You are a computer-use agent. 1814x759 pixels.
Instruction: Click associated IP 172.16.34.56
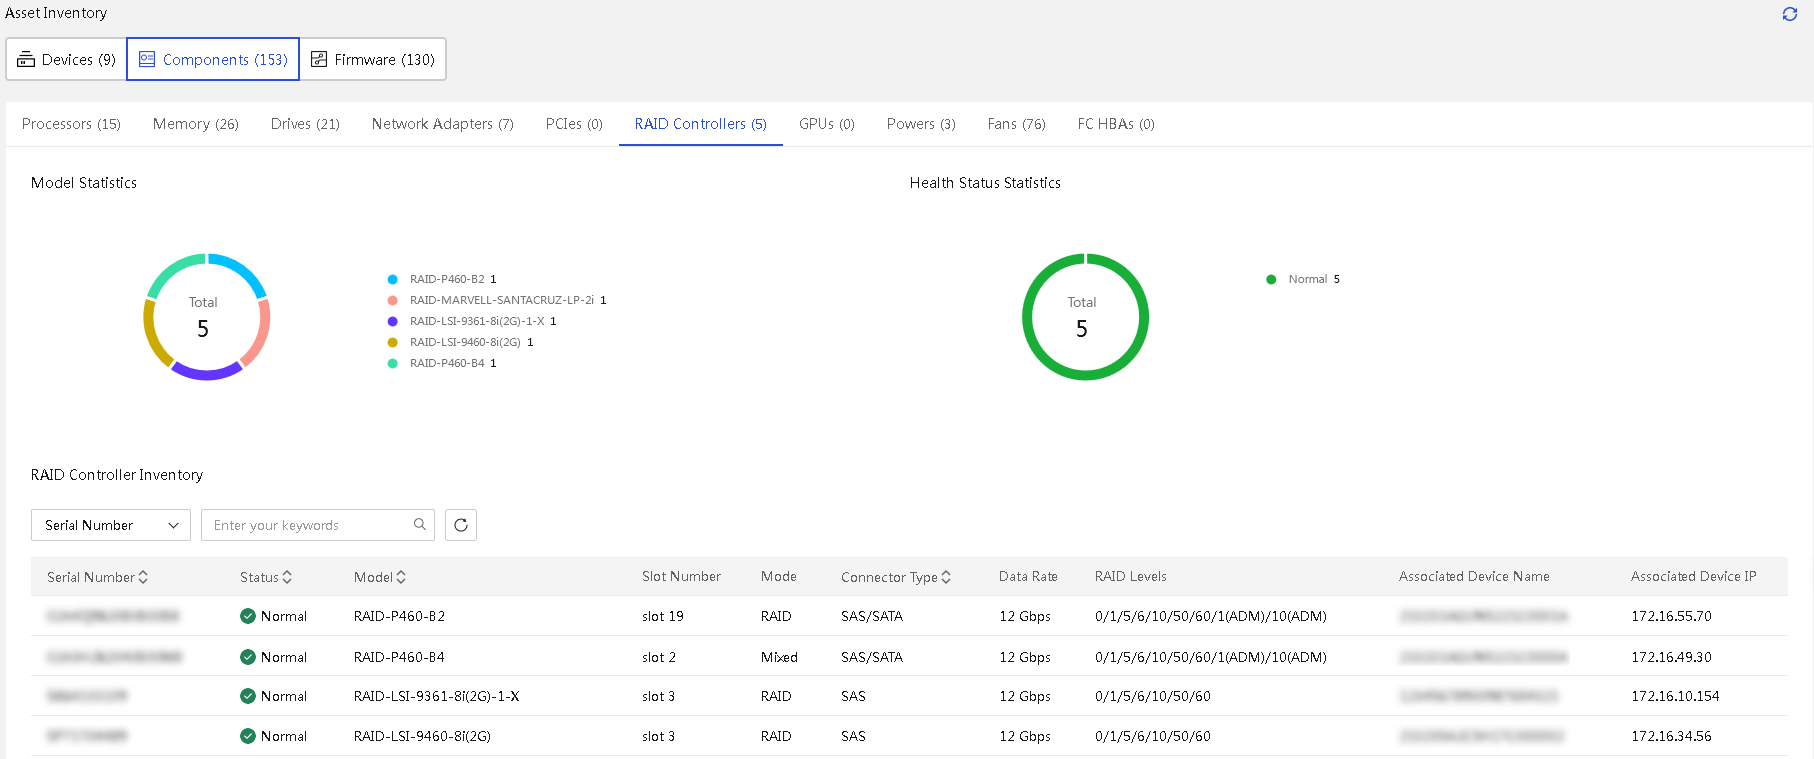point(1671,736)
